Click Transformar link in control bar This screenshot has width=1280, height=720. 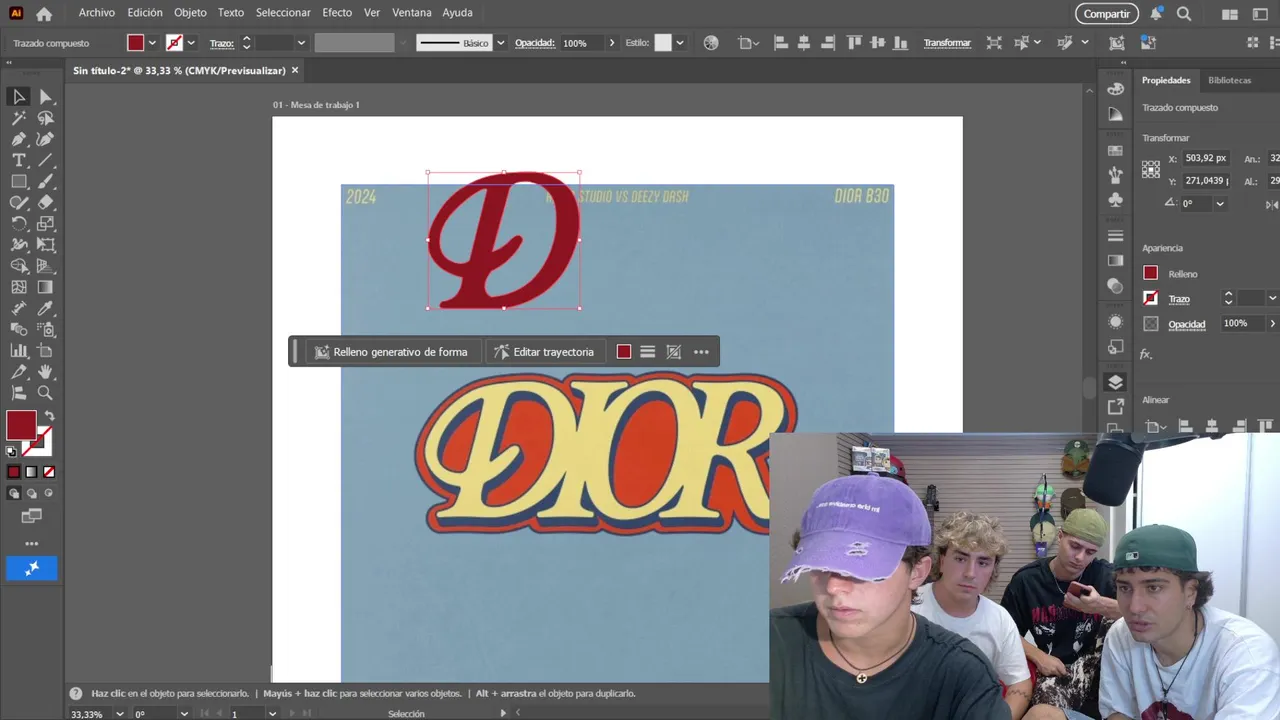(x=947, y=43)
